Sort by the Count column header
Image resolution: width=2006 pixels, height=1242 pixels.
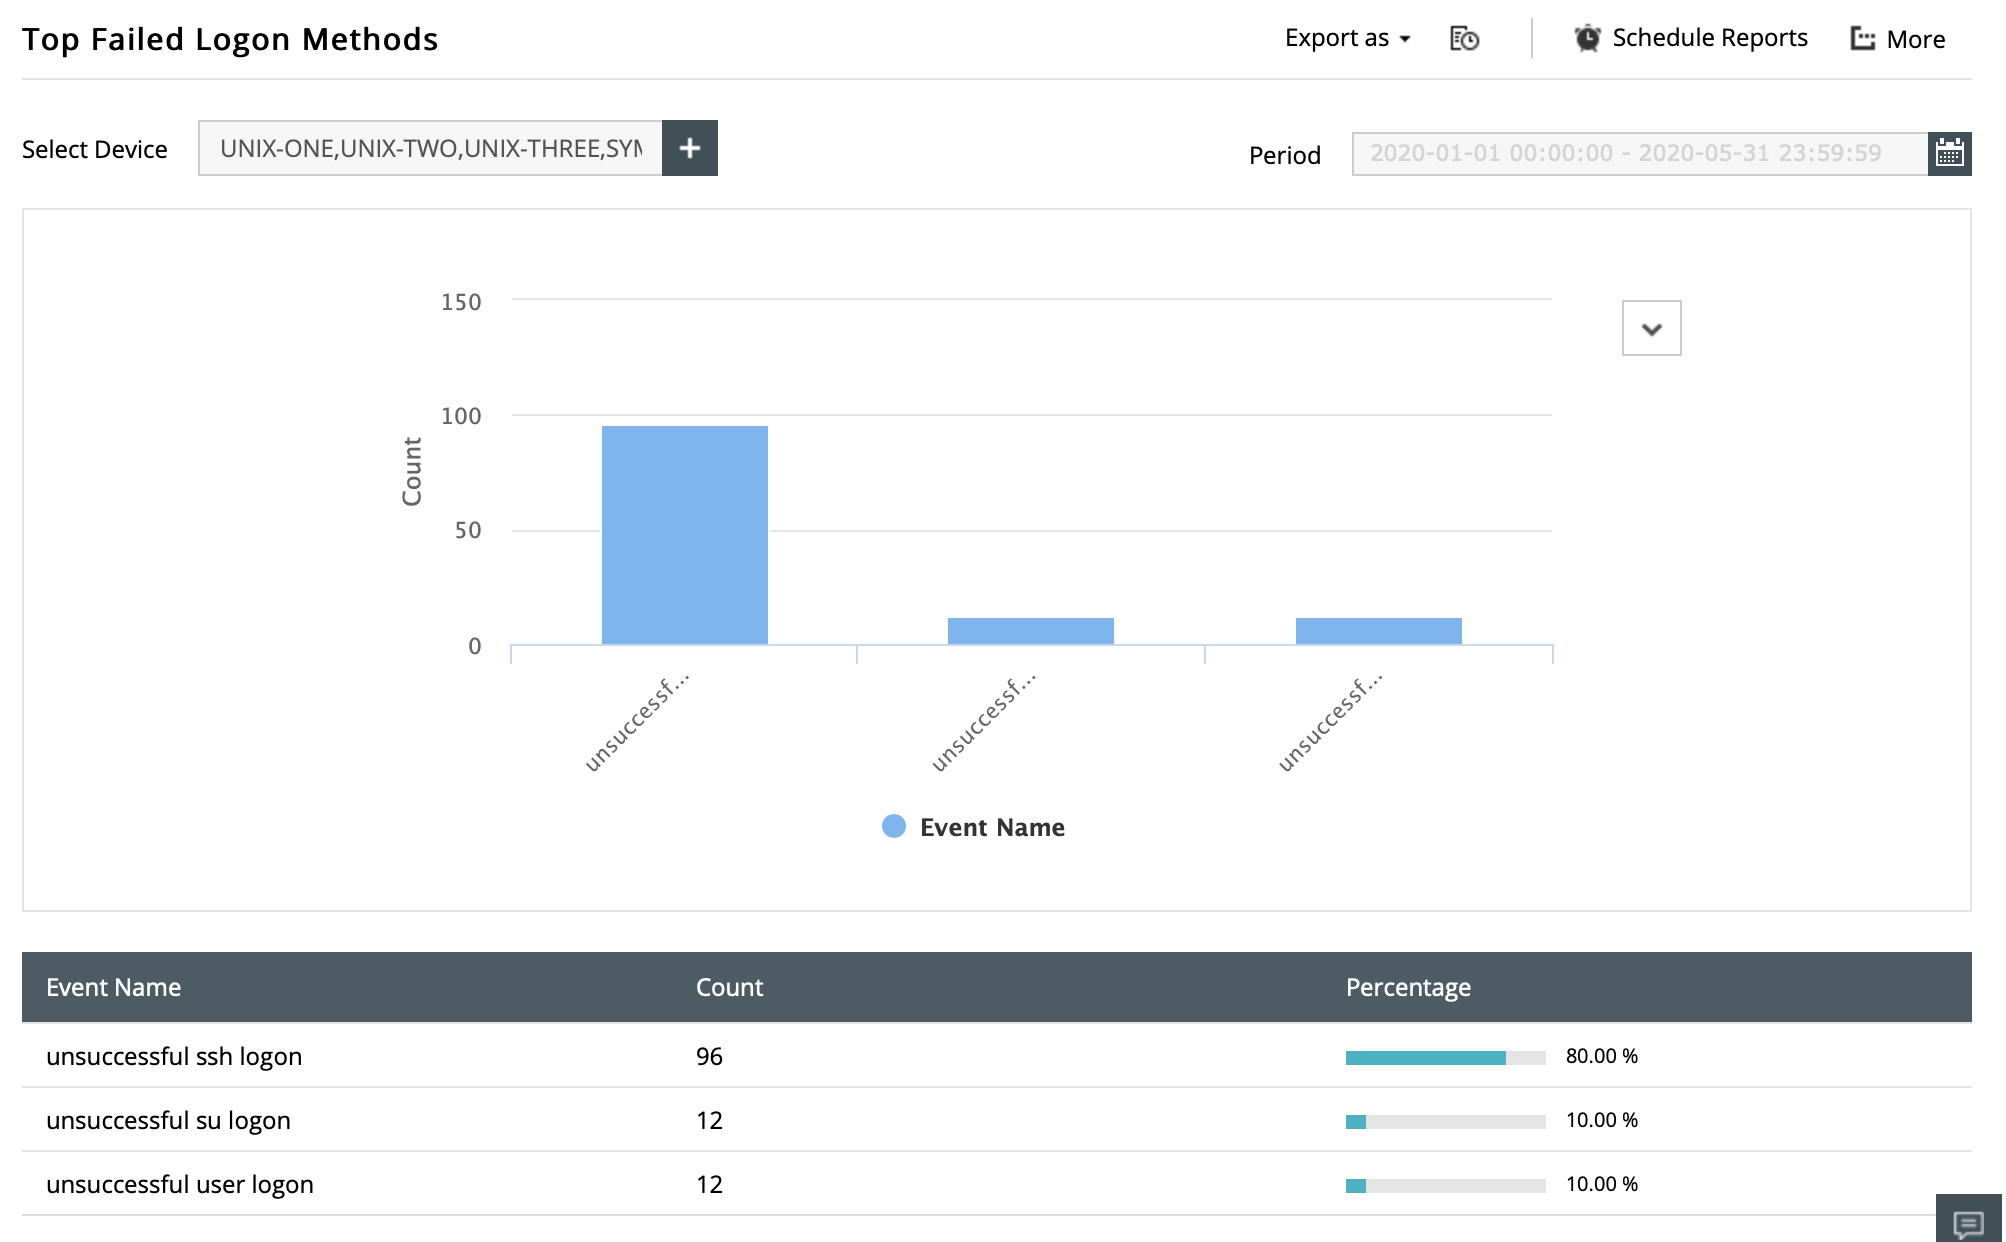tap(729, 987)
